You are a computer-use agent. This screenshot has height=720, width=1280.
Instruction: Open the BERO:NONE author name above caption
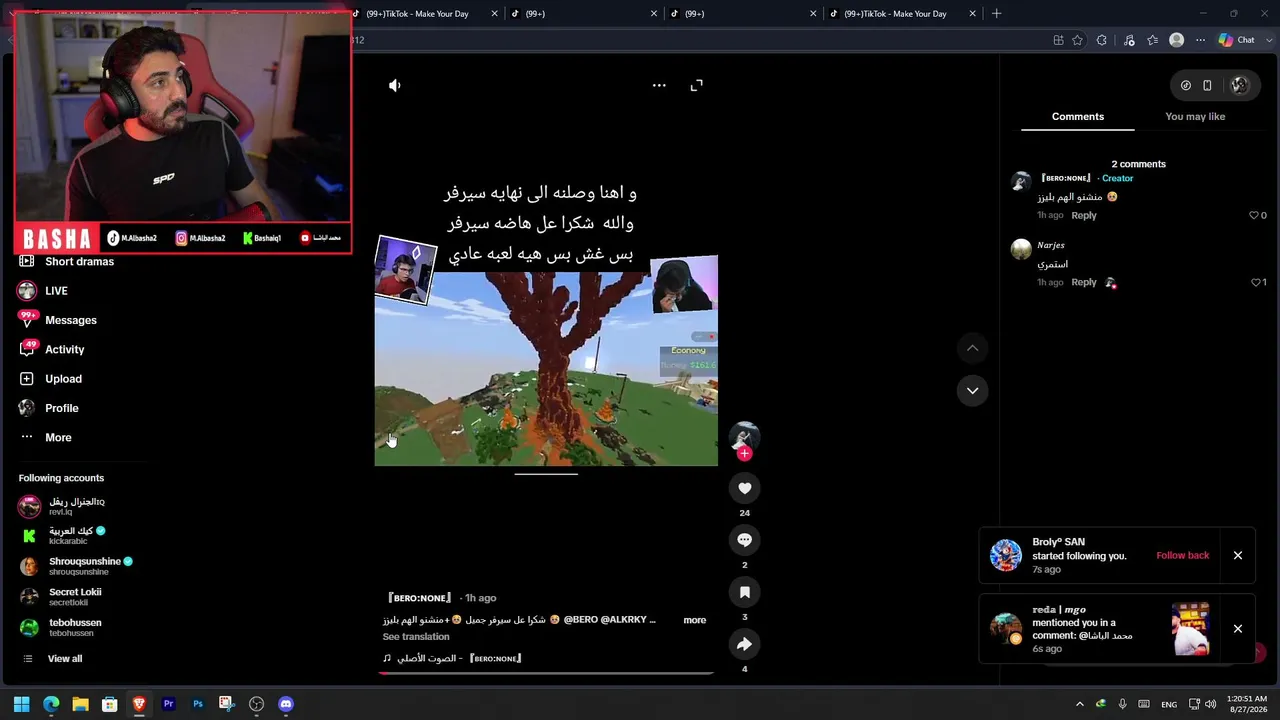tap(419, 598)
